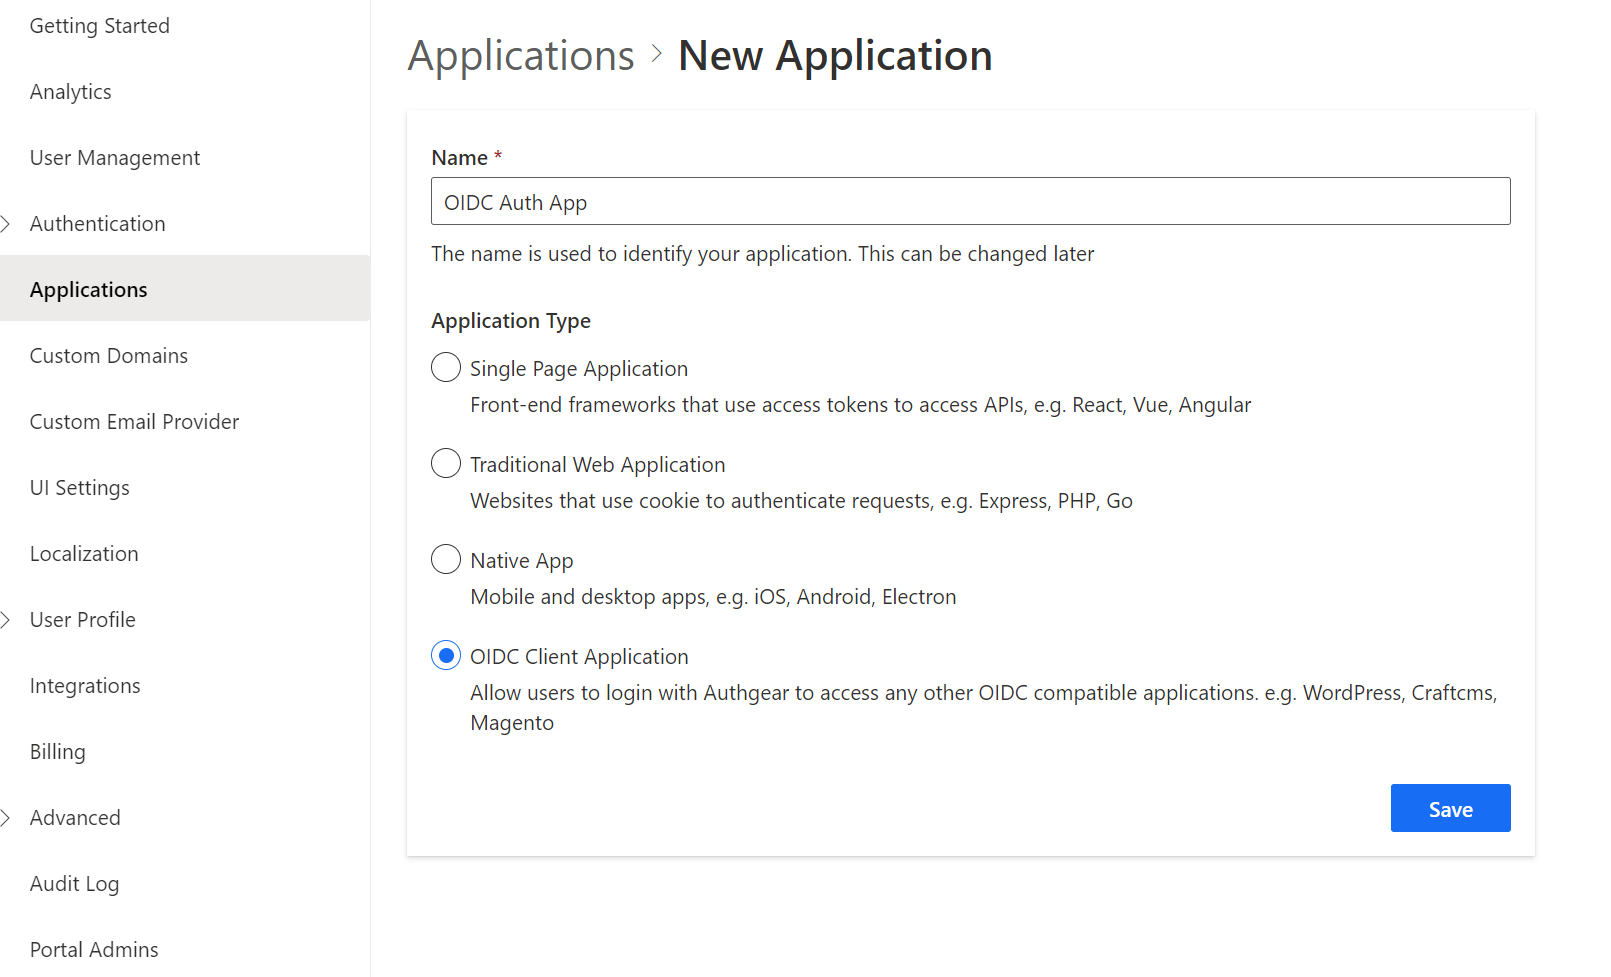This screenshot has height=977, width=1611.
Task: Open Custom Email Provider settings
Action: click(134, 421)
